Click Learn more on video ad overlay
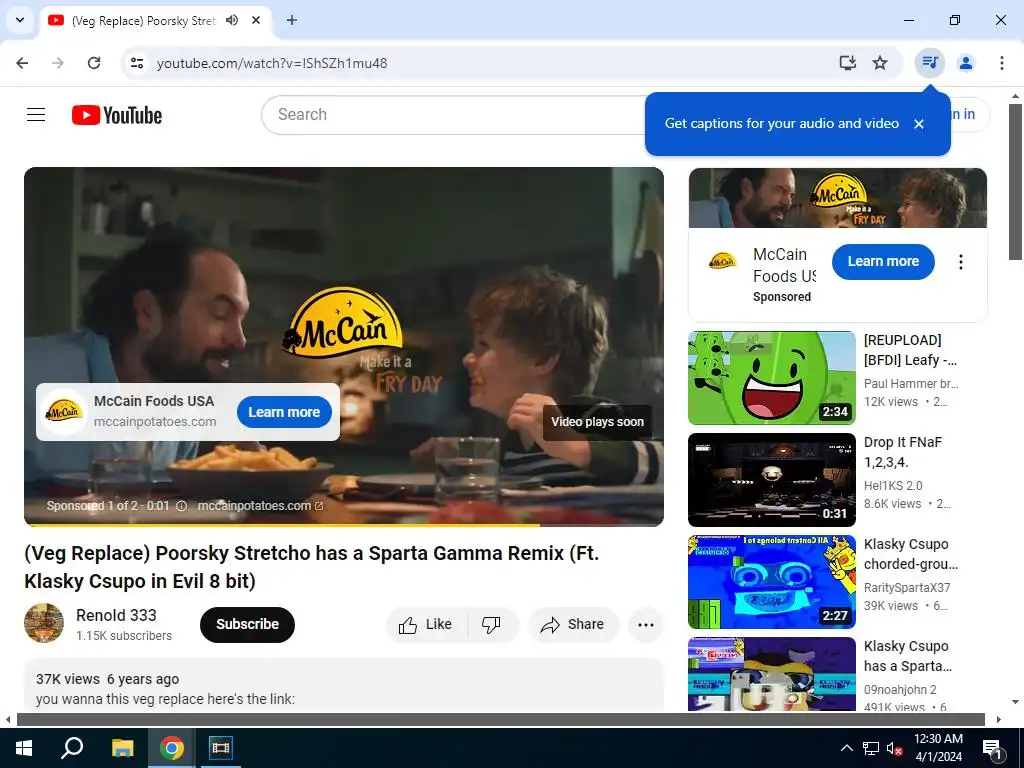This screenshot has height=768, width=1024. (284, 412)
